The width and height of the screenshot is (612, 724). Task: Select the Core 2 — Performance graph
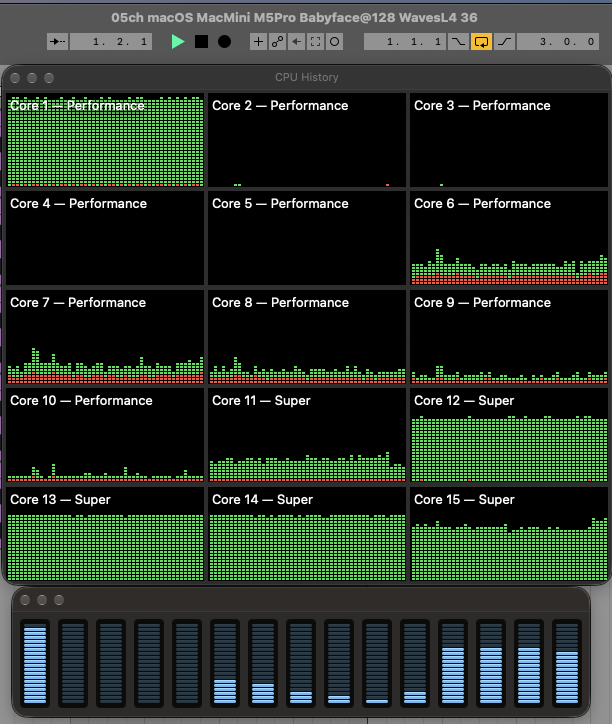[x=307, y=140]
